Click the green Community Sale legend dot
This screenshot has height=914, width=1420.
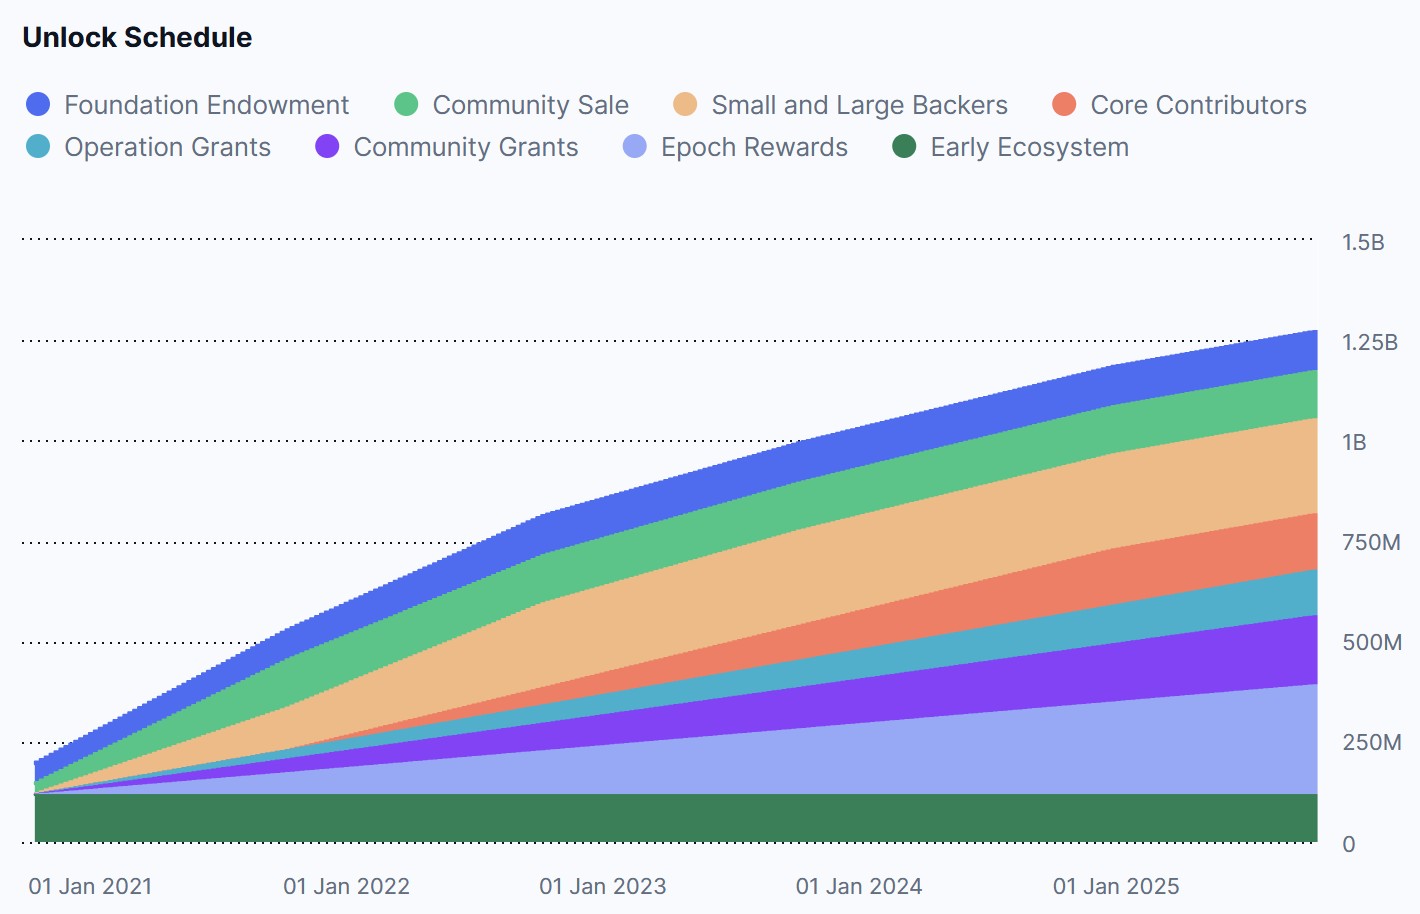point(406,104)
